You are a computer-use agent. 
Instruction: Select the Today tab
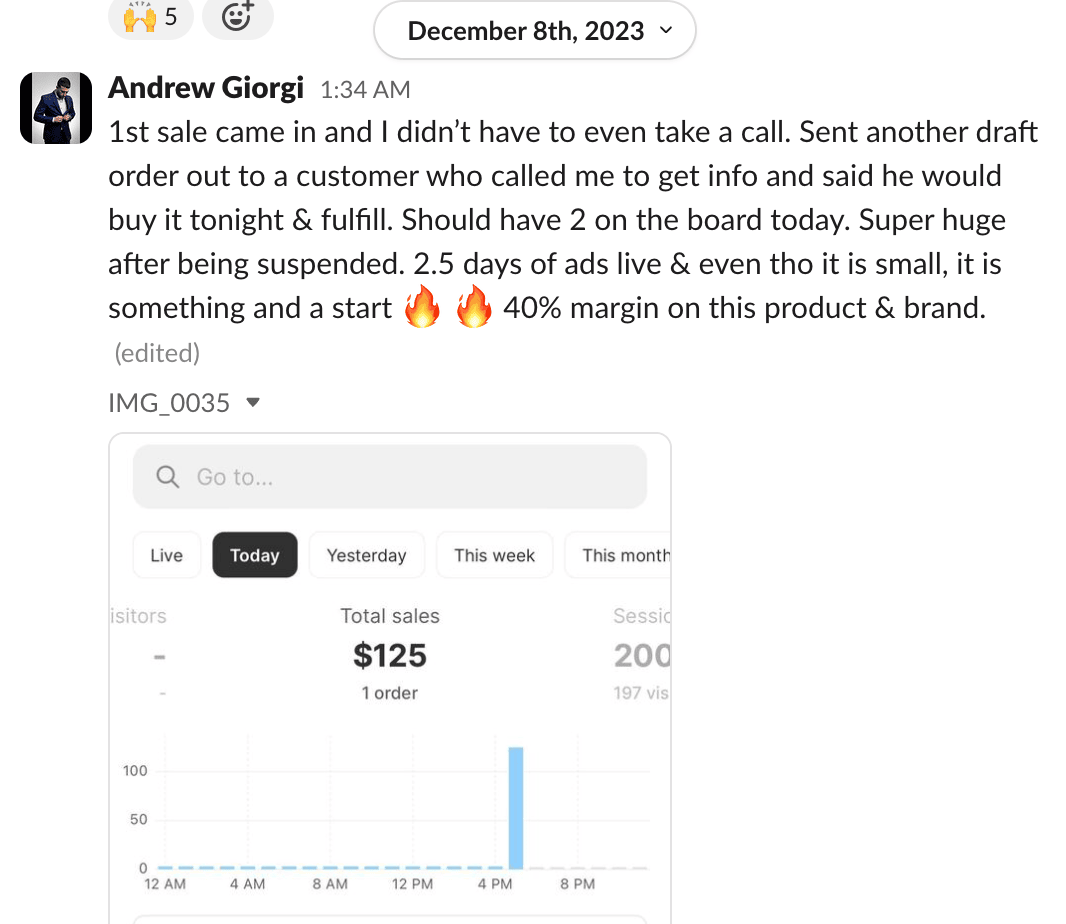[x=255, y=555]
